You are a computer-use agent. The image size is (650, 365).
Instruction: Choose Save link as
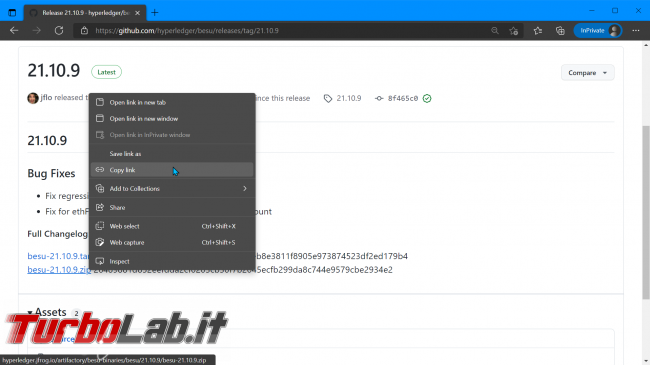(172, 153)
